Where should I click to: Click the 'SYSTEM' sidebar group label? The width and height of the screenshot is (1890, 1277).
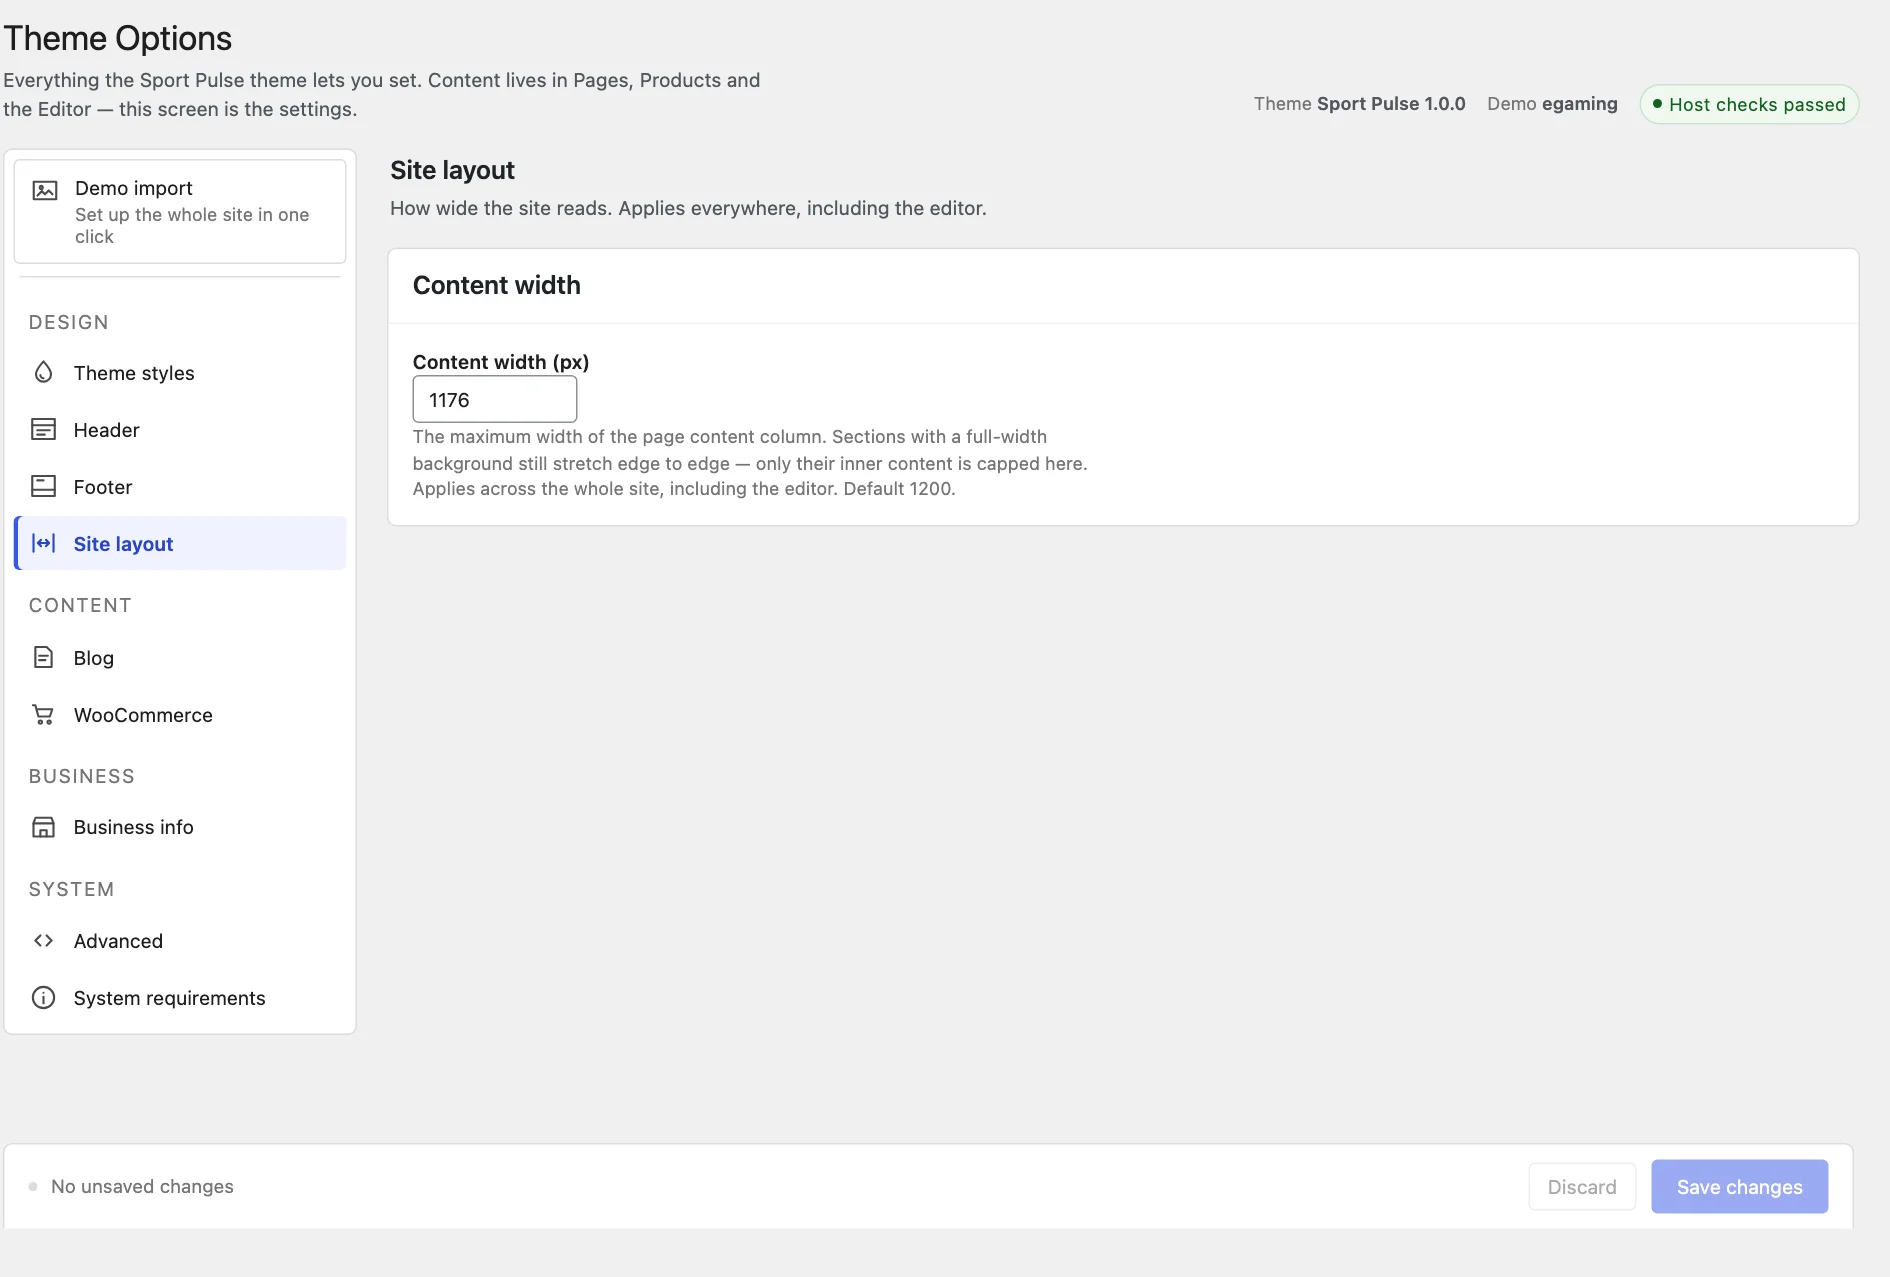coord(72,890)
